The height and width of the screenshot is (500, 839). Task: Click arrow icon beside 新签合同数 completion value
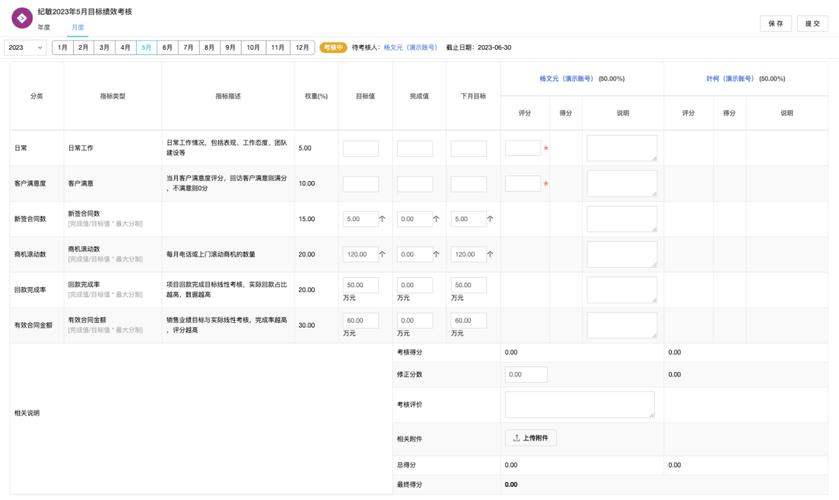[436, 219]
